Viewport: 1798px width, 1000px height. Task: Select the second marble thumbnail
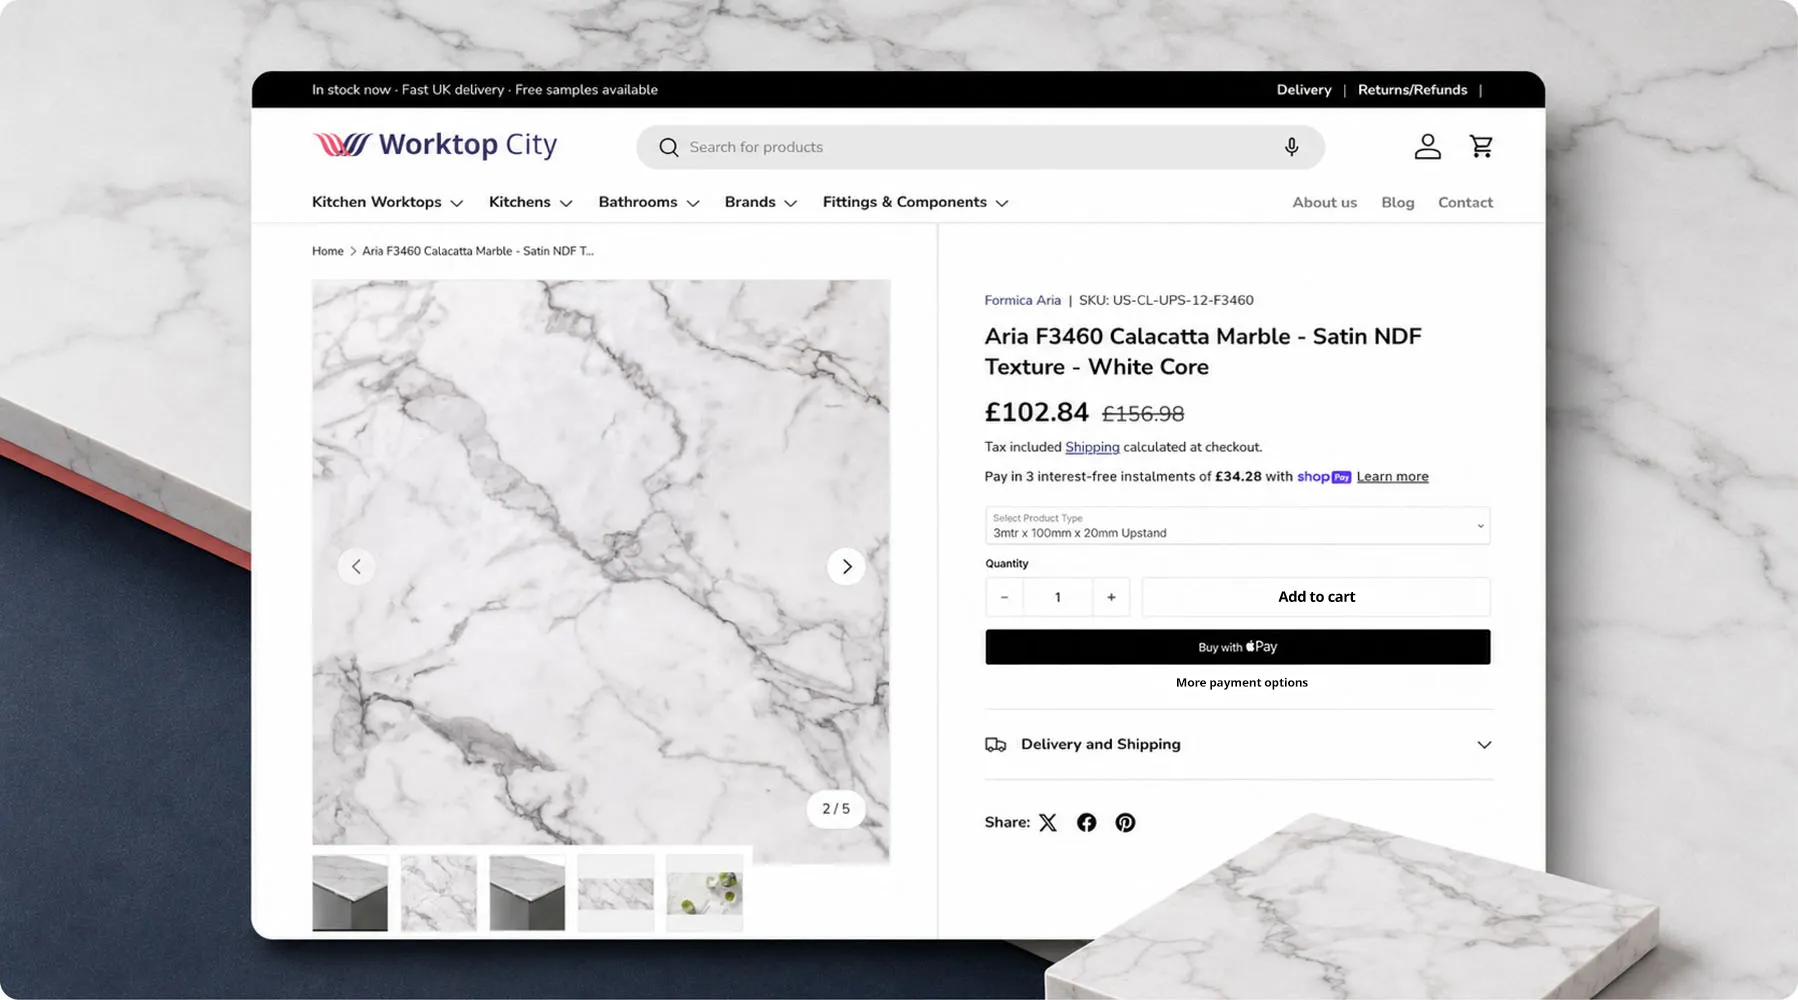(x=439, y=893)
